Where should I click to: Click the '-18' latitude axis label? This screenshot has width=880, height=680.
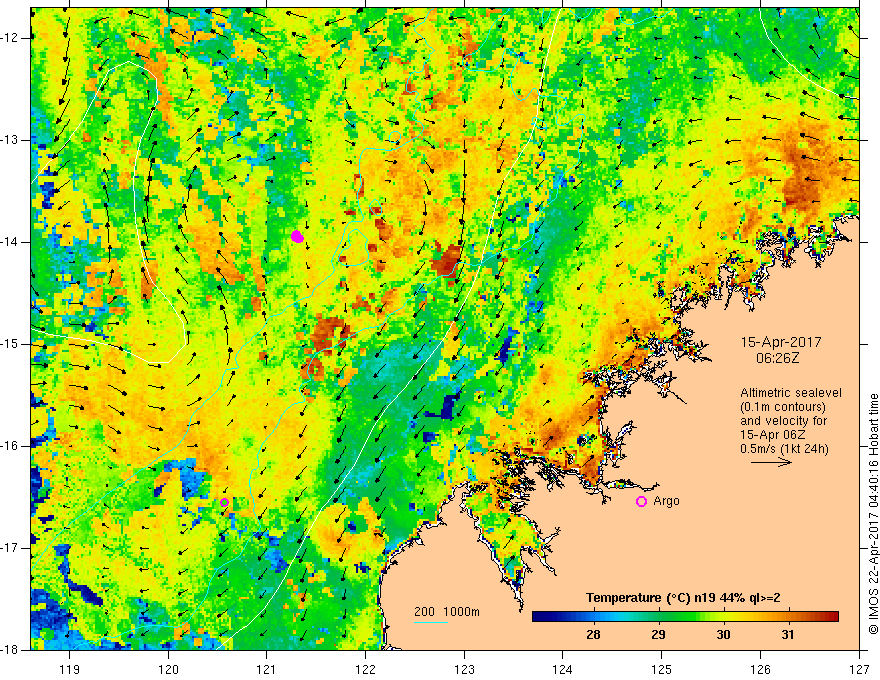11,650
